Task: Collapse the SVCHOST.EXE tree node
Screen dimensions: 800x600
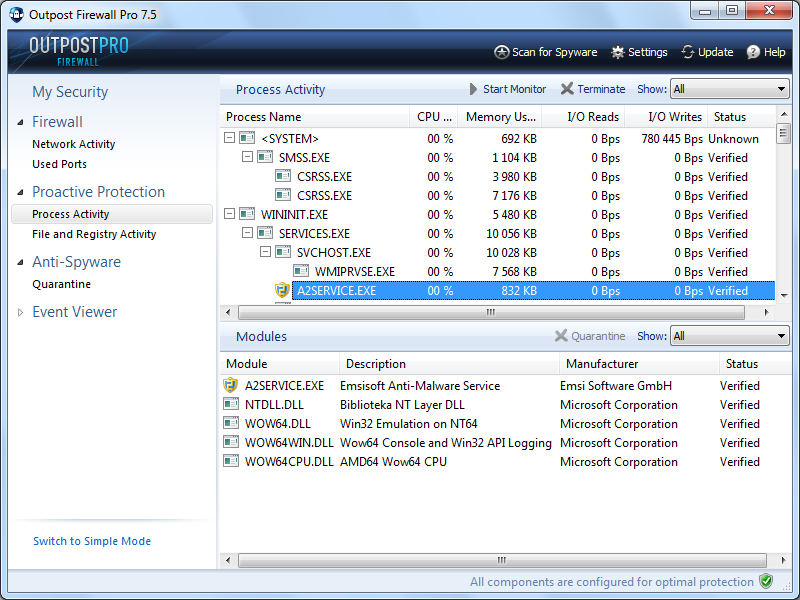Action: 266,253
